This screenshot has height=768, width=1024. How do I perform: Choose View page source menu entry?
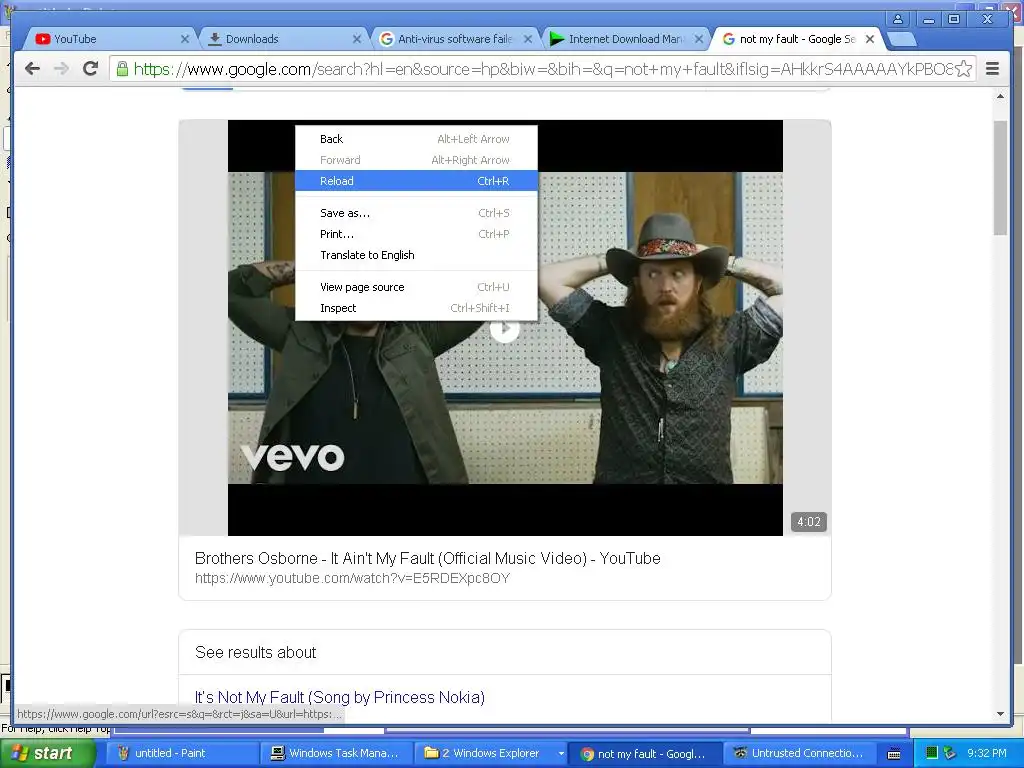(416, 287)
